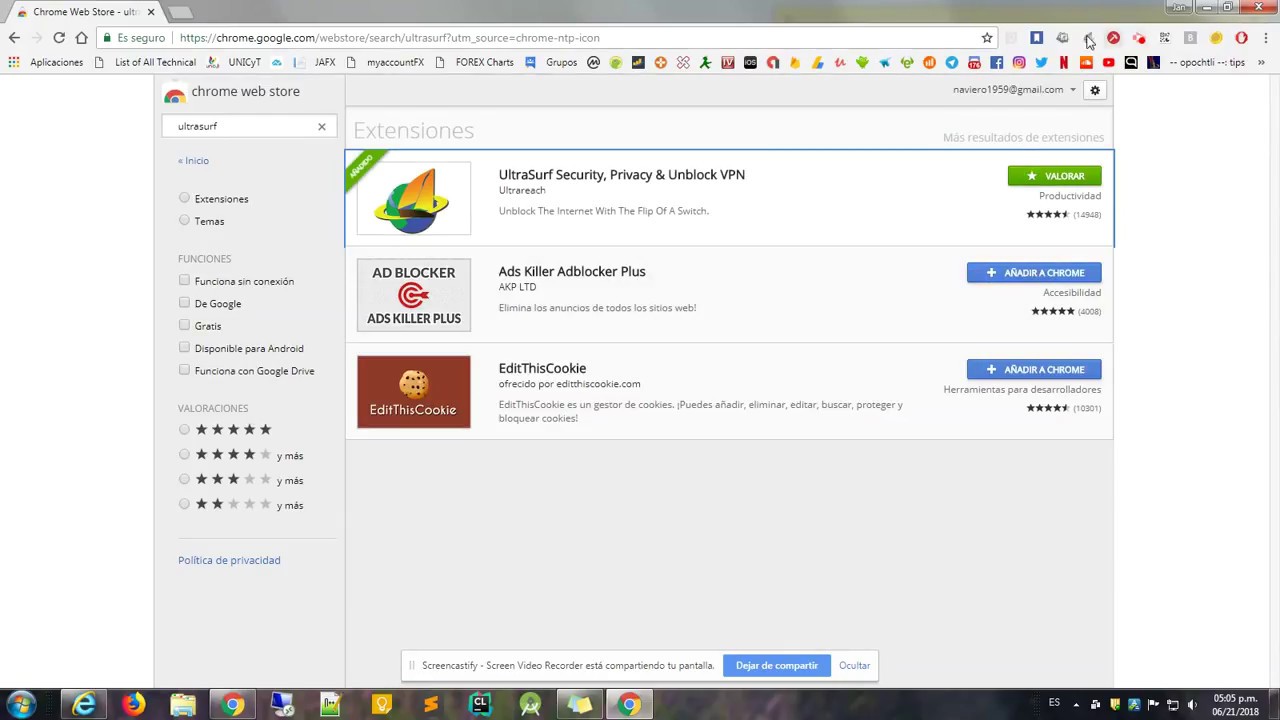1280x720 pixels.
Task: Select the three stars y más filter
Action: (184, 479)
